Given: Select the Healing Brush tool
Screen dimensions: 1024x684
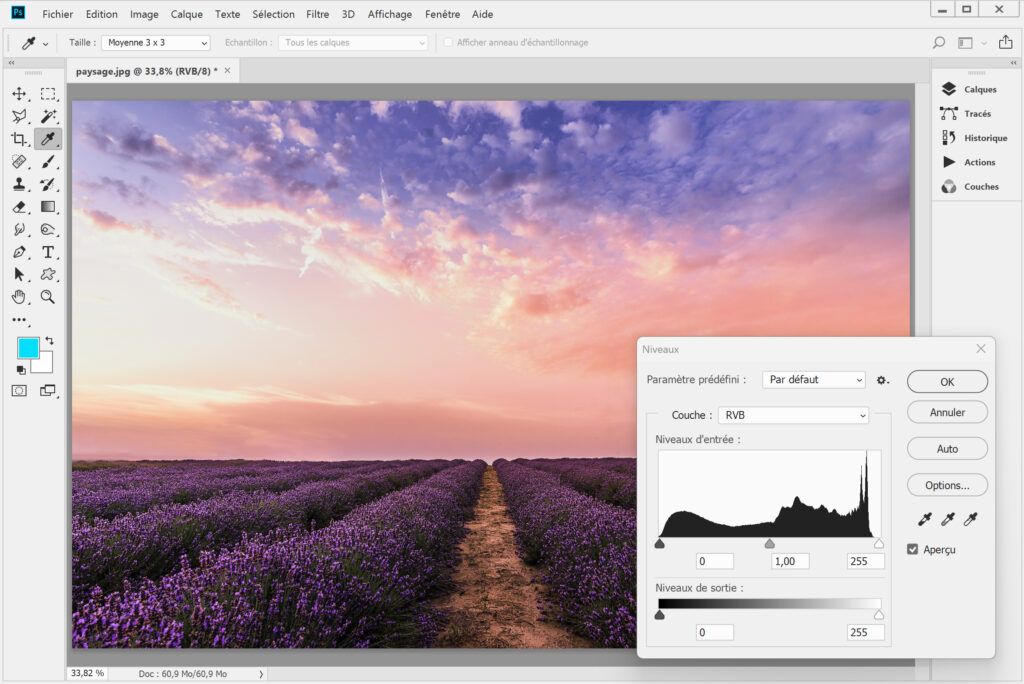Looking at the screenshot, I should click(19, 161).
